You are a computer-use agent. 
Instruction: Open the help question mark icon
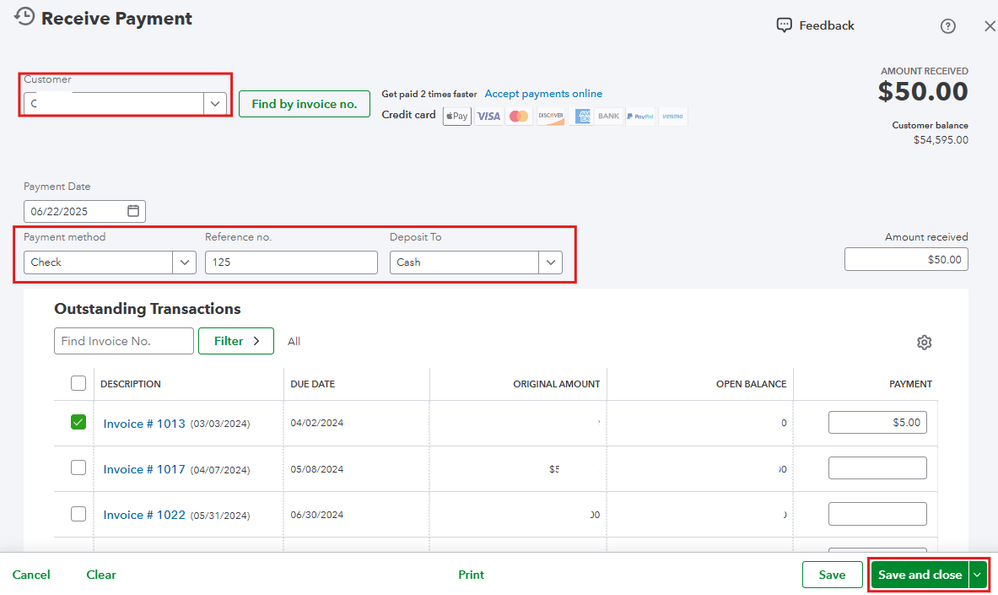[x=948, y=26]
